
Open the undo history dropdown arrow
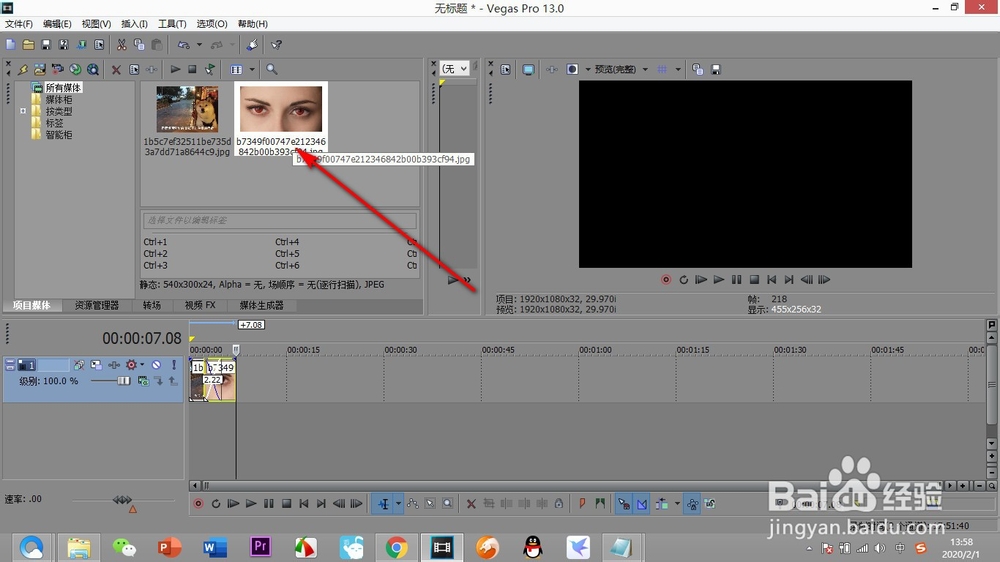[199, 45]
